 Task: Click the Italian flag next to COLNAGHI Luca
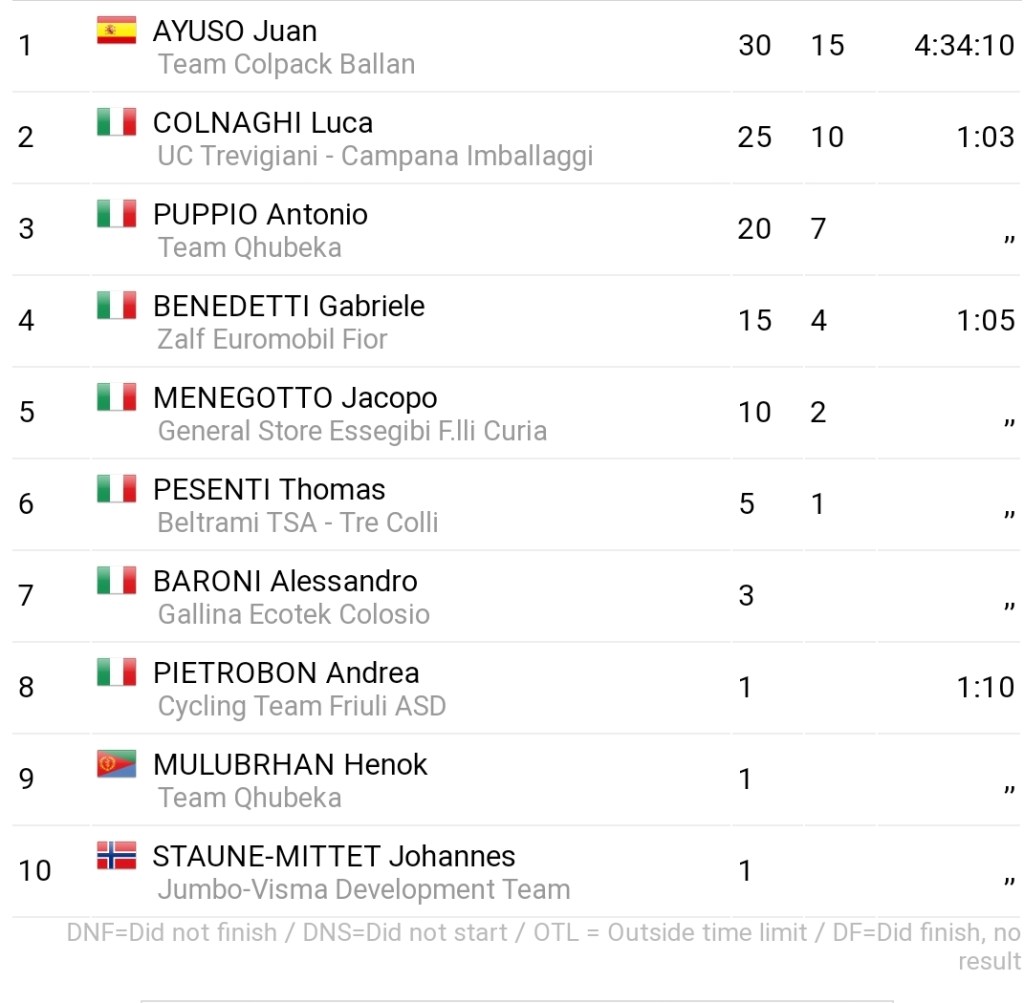coord(117,122)
